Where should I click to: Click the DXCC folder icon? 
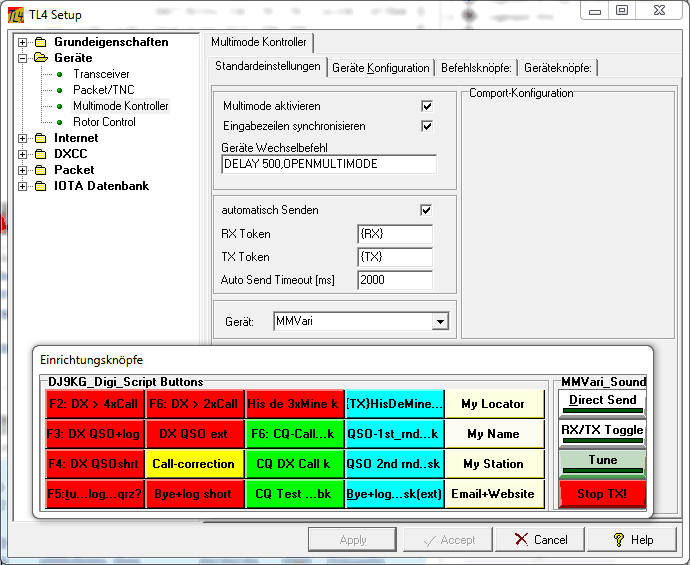pos(40,154)
